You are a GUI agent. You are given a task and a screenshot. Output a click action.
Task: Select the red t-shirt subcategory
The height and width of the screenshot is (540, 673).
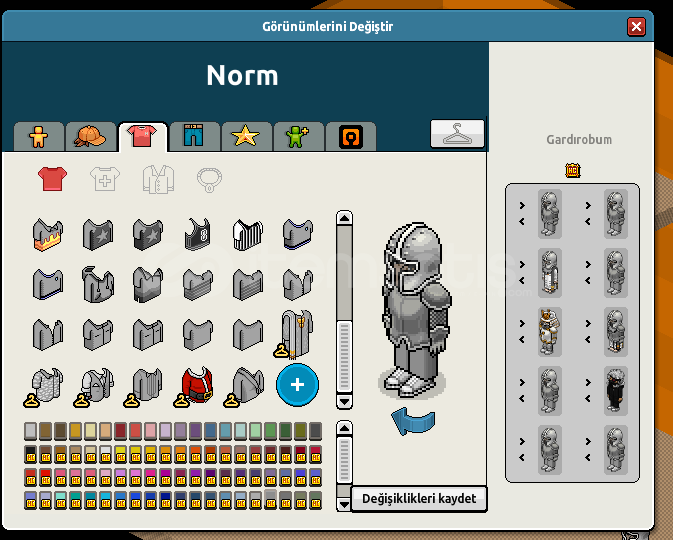click(x=52, y=179)
